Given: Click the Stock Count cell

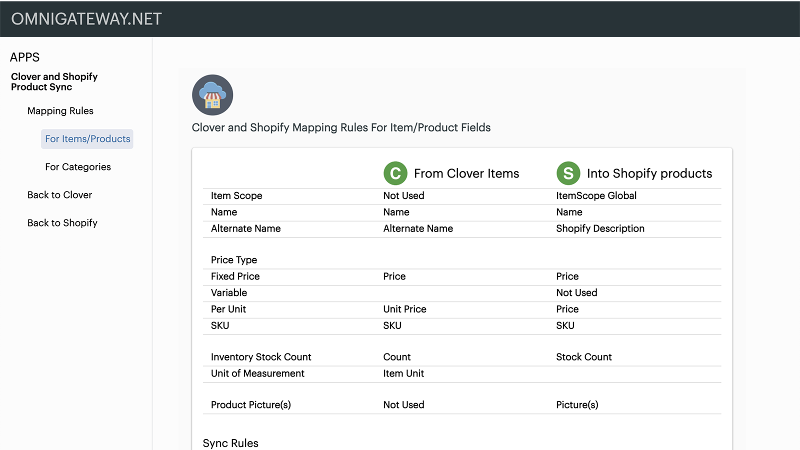Looking at the screenshot, I should (584, 357).
